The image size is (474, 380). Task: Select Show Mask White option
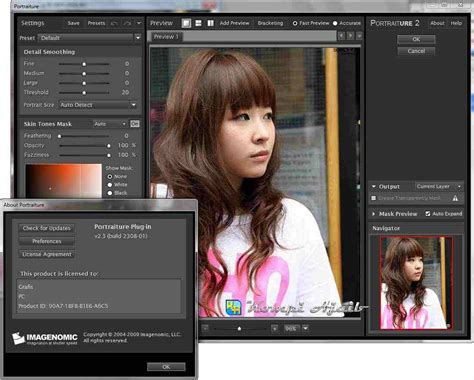click(x=110, y=184)
